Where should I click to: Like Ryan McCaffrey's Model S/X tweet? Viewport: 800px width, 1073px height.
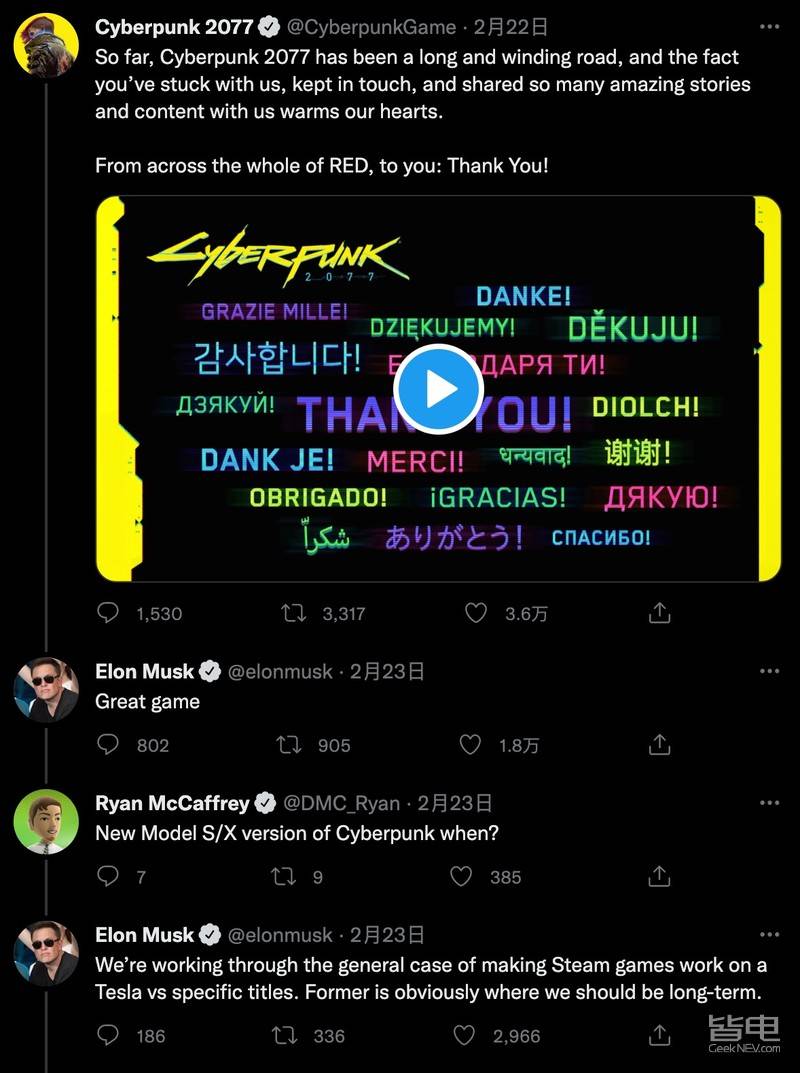click(x=461, y=876)
